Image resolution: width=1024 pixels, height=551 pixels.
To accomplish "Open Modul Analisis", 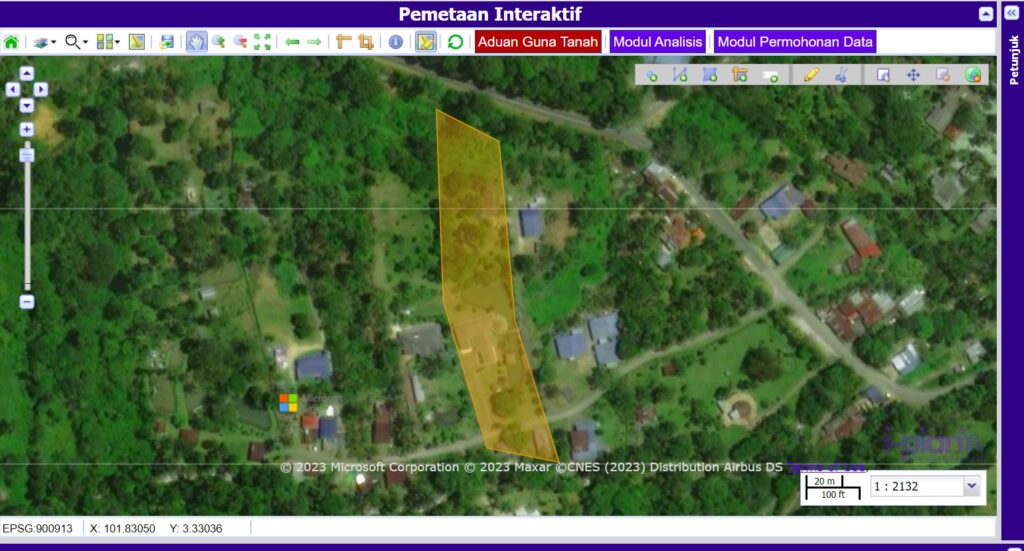I will coord(657,42).
